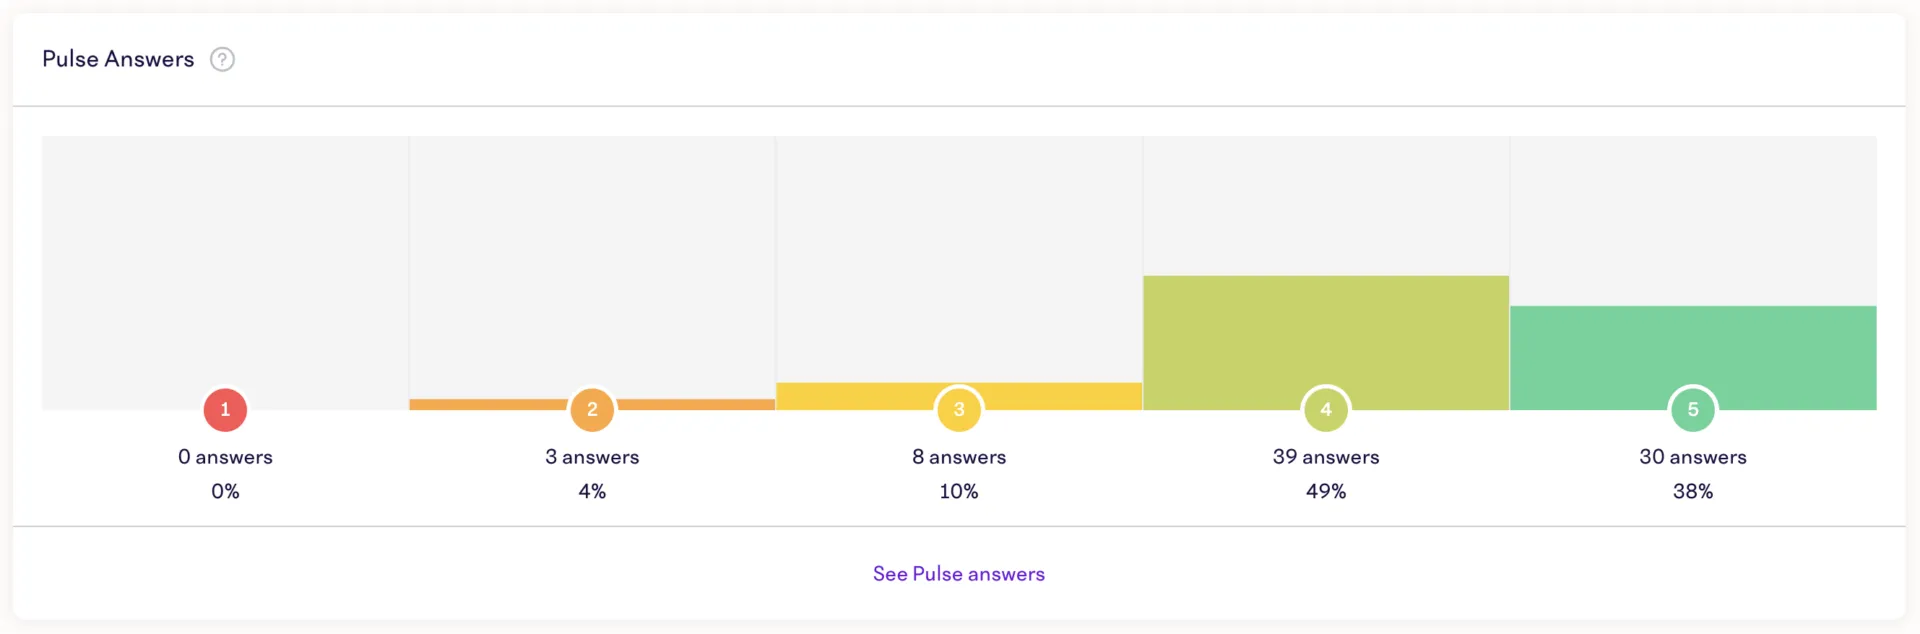The image size is (1920, 634).
Task: Click the 0 answers label
Action: coord(225,457)
